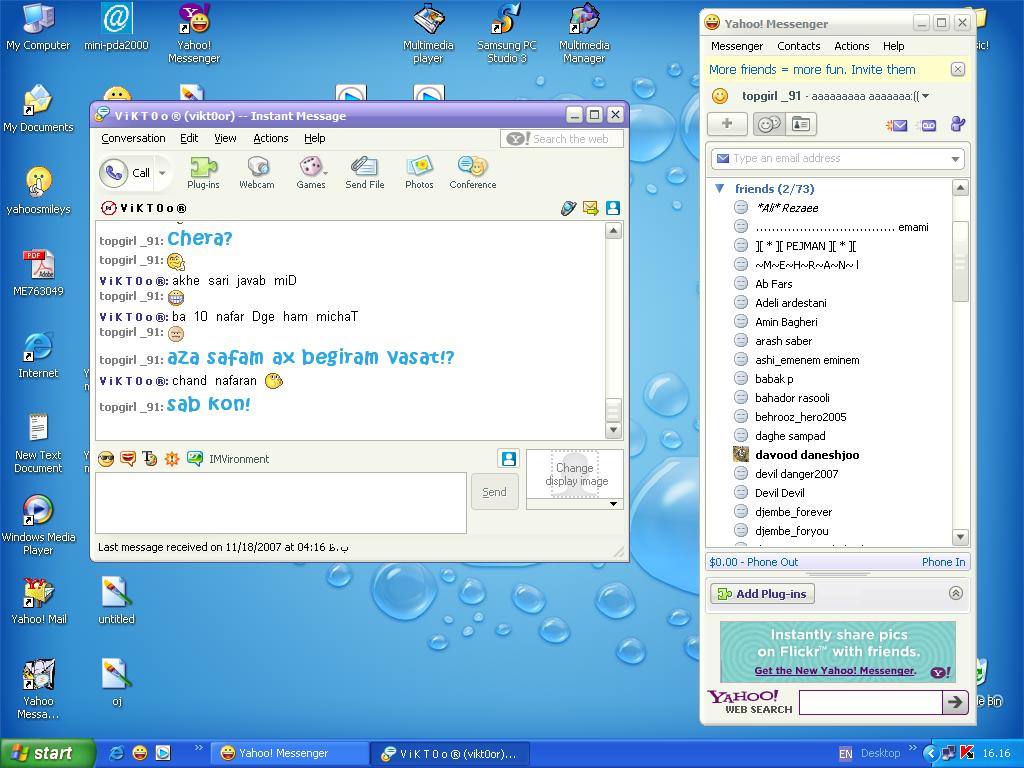Open the text format icon above message box
Viewport: 1024px width, 768px height.
(x=150, y=459)
